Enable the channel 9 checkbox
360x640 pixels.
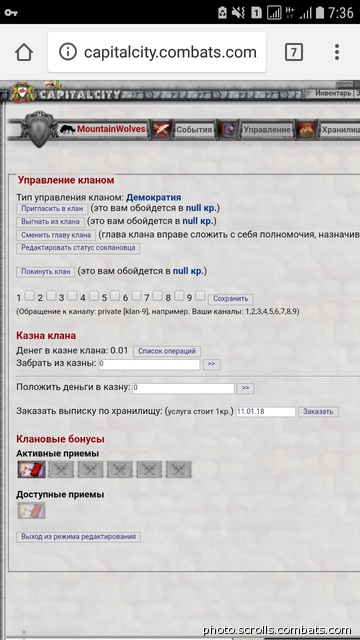point(200,296)
